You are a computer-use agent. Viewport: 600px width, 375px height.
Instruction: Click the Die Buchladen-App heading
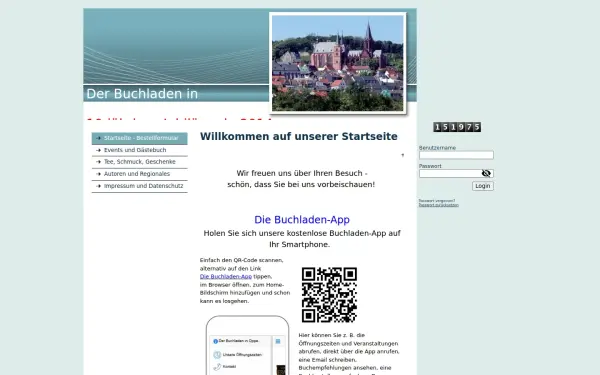pyautogui.click(x=302, y=220)
